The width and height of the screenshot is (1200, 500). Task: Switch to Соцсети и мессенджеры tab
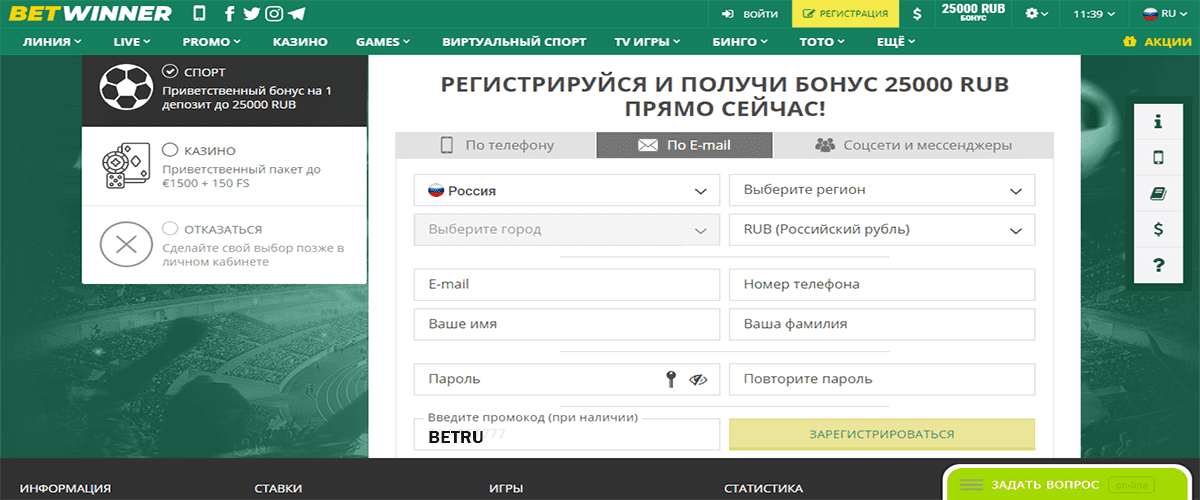[x=913, y=145]
